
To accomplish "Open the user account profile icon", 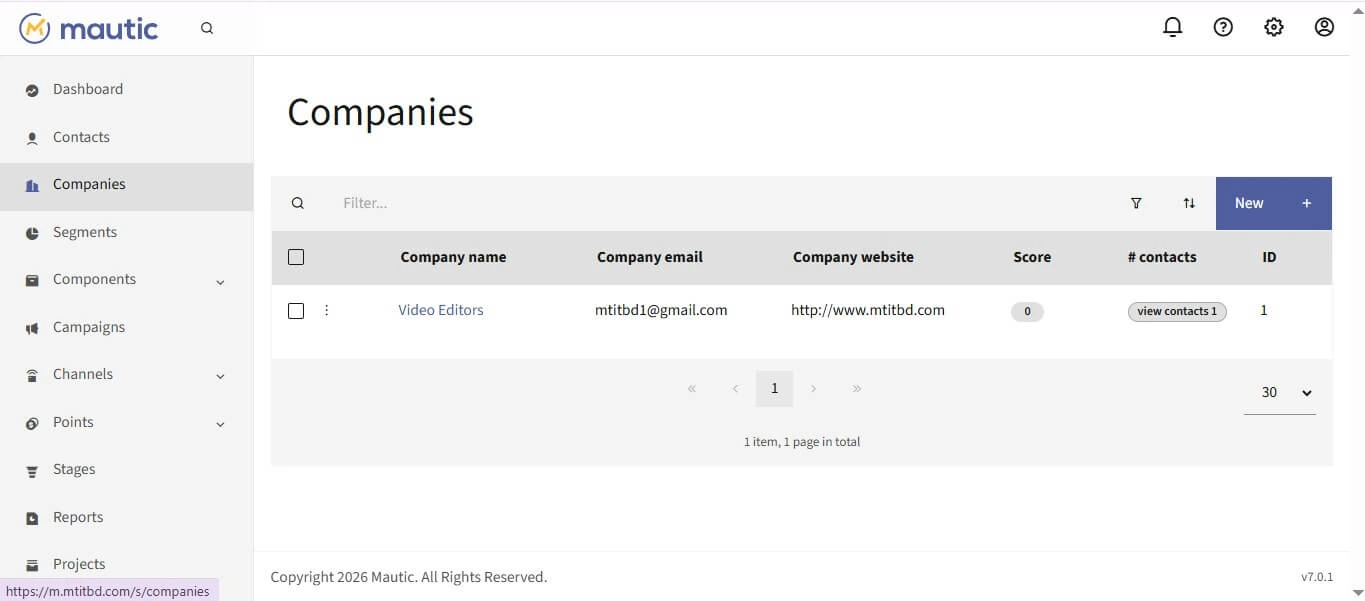I will pyautogui.click(x=1323, y=27).
